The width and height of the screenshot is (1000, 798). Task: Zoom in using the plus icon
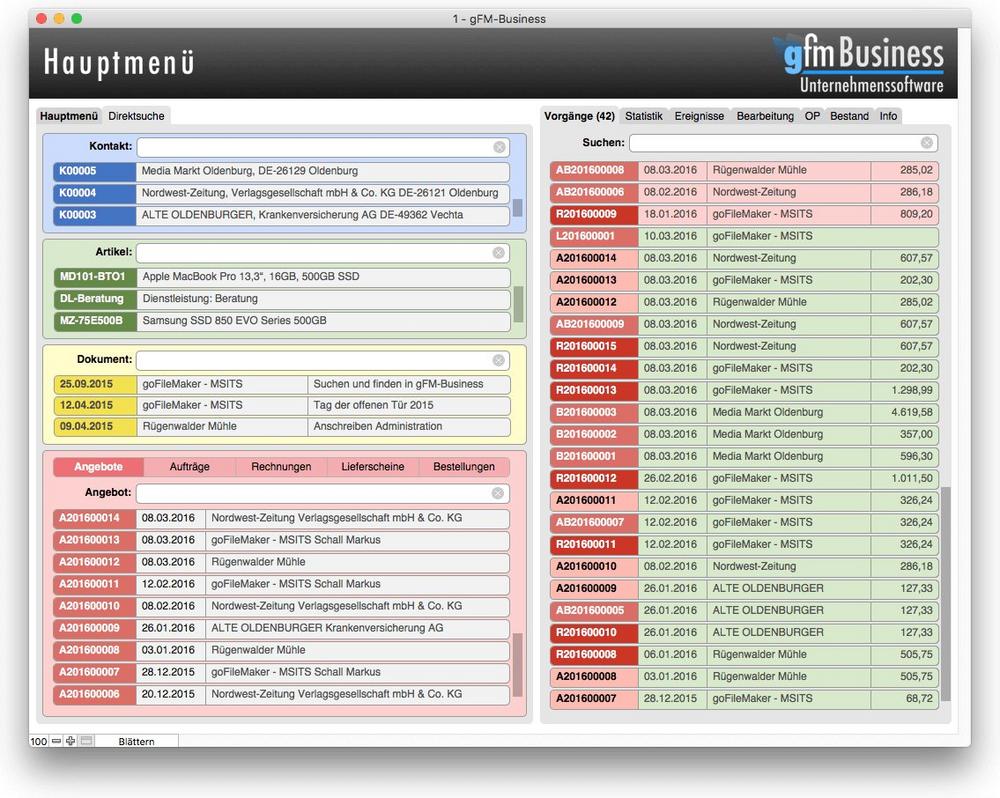pyautogui.click(x=70, y=741)
